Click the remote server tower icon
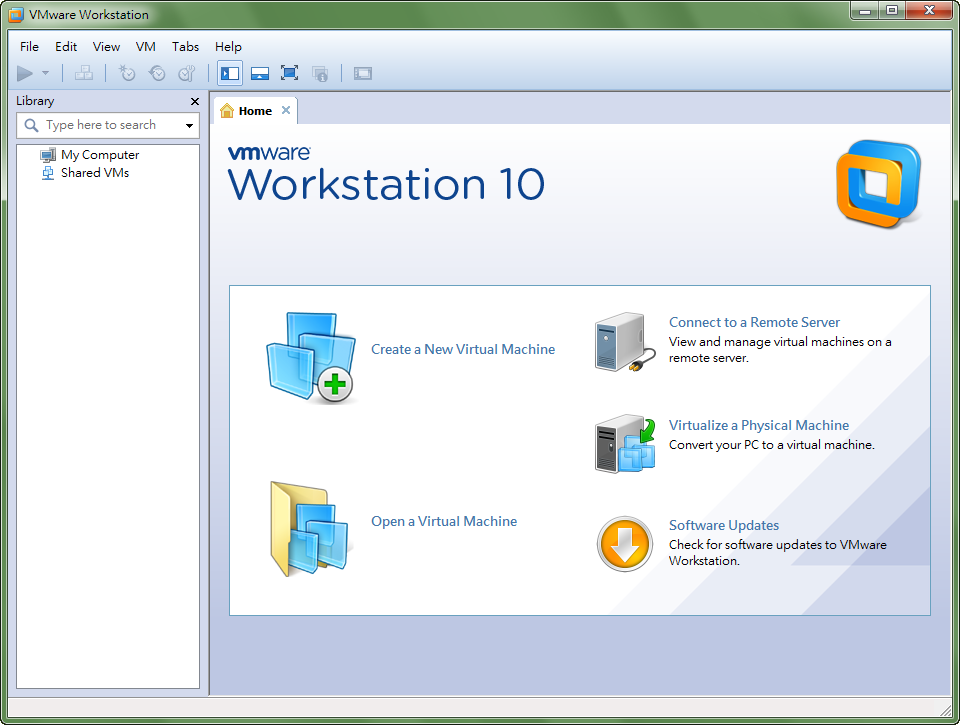Screen dimensions: 960x725 pos(625,342)
